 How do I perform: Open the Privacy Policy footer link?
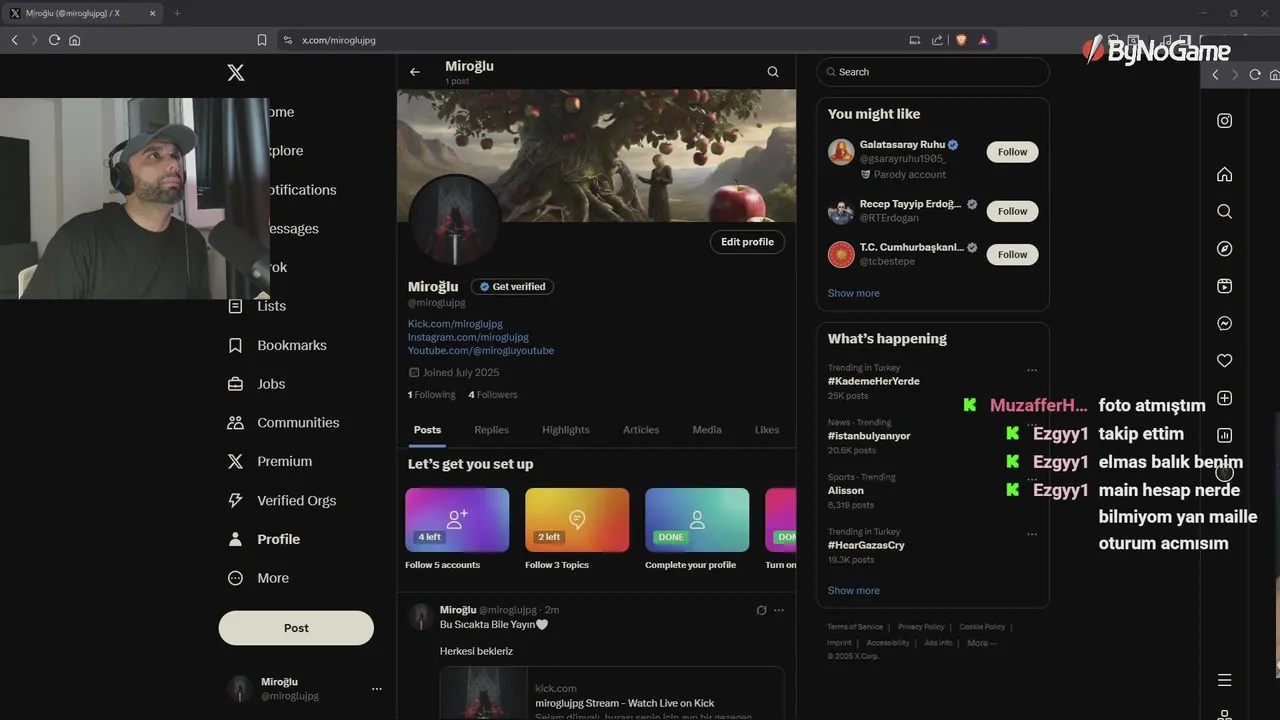coord(921,627)
